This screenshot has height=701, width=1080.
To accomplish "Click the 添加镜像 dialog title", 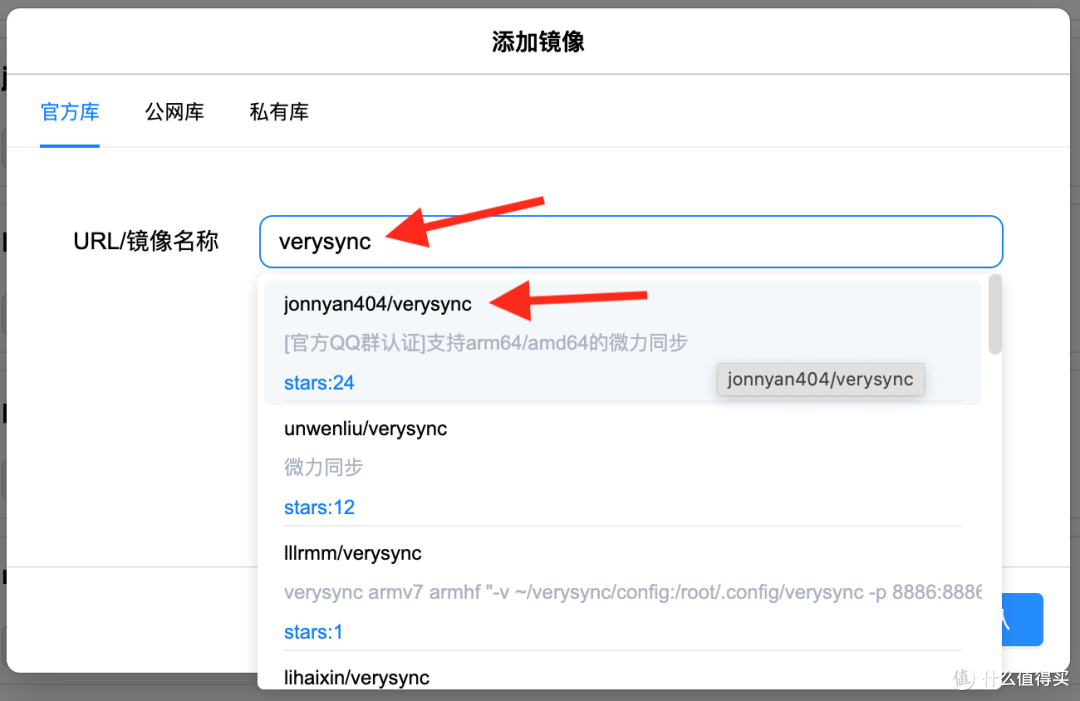I will (x=539, y=41).
